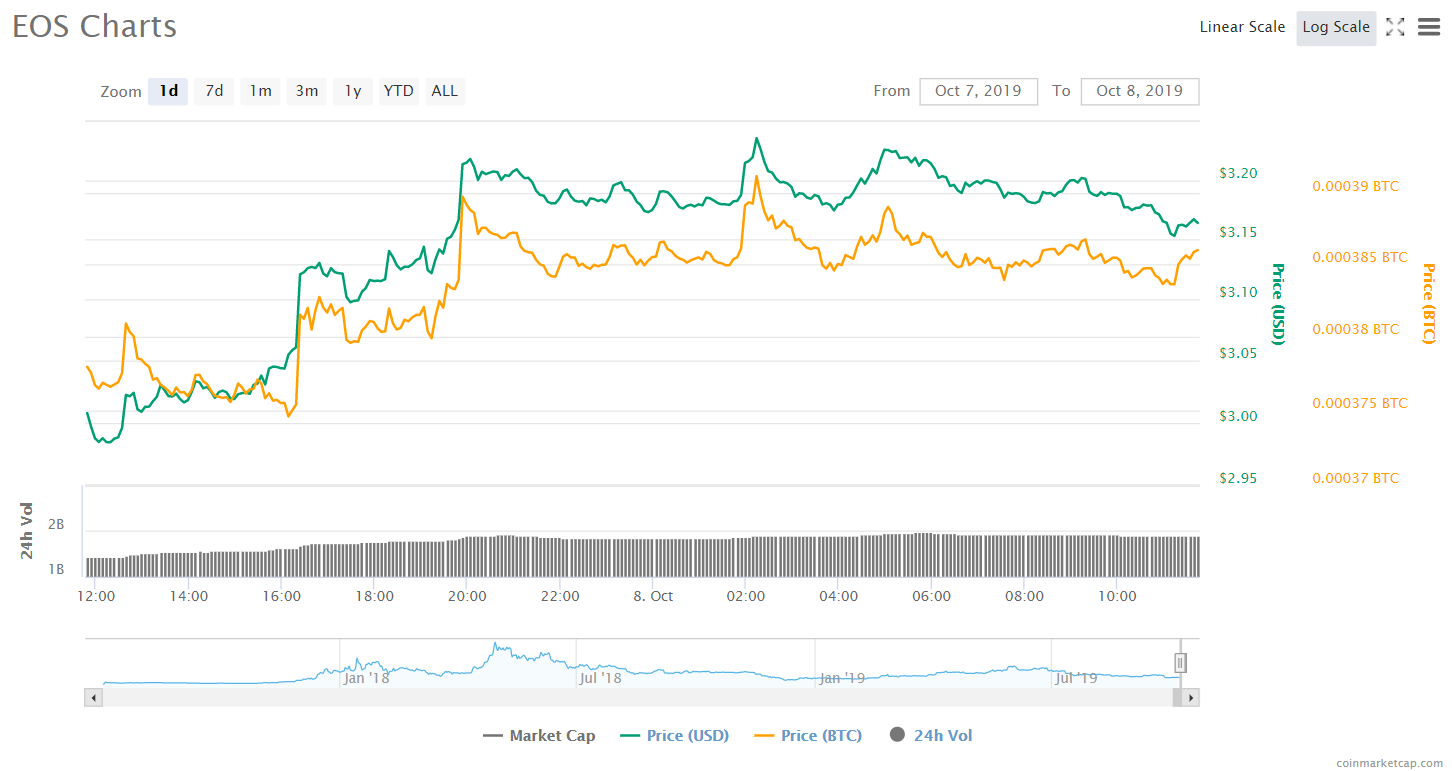This screenshot has width=1452, height=771.
Task: Click the fullscreen expand icon
Action: pos(1395,27)
